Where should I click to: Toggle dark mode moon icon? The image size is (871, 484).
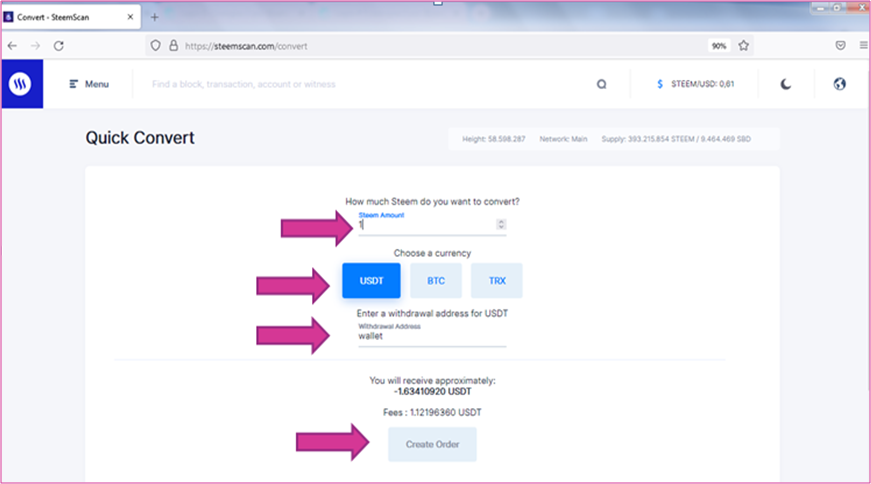(x=785, y=84)
